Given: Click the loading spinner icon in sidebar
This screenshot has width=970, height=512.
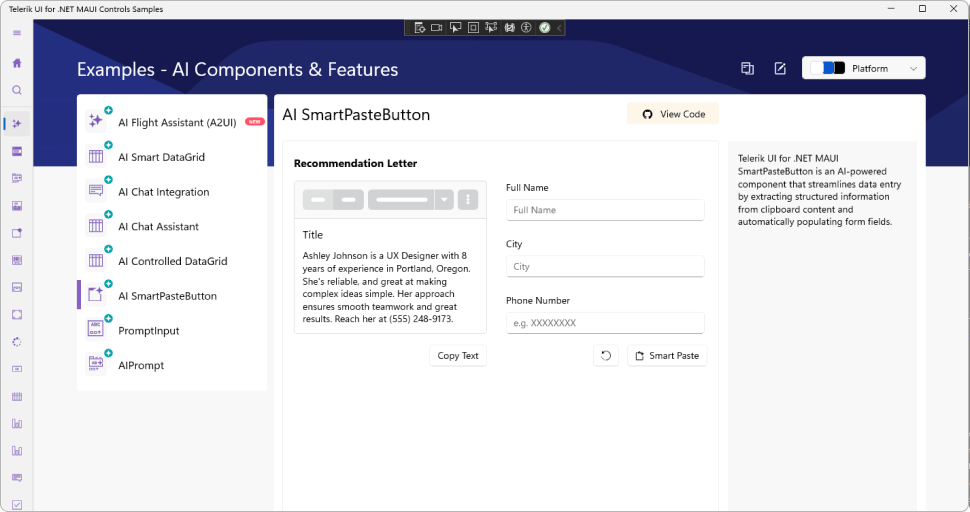Looking at the screenshot, I should click(x=17, y=342).
